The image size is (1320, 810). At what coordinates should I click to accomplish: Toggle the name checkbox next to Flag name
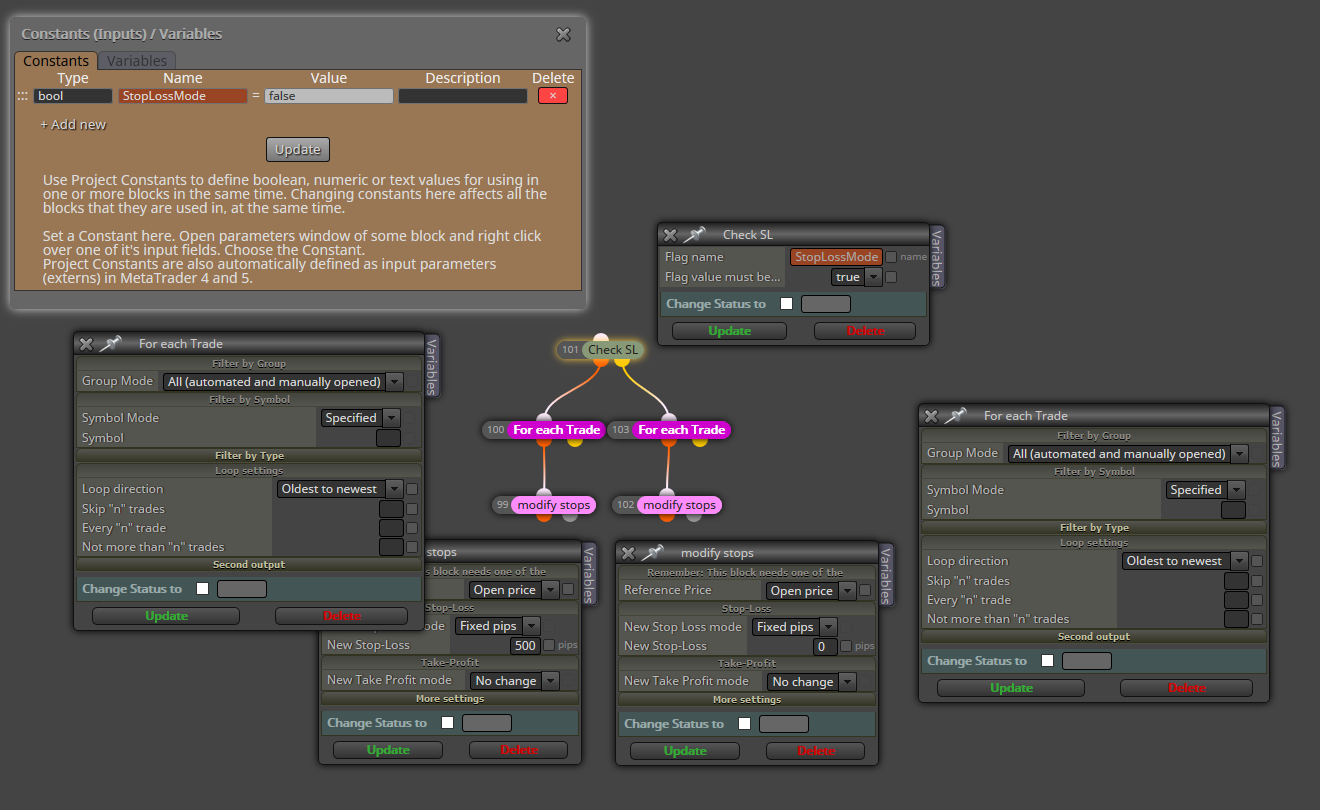(891, 257)
